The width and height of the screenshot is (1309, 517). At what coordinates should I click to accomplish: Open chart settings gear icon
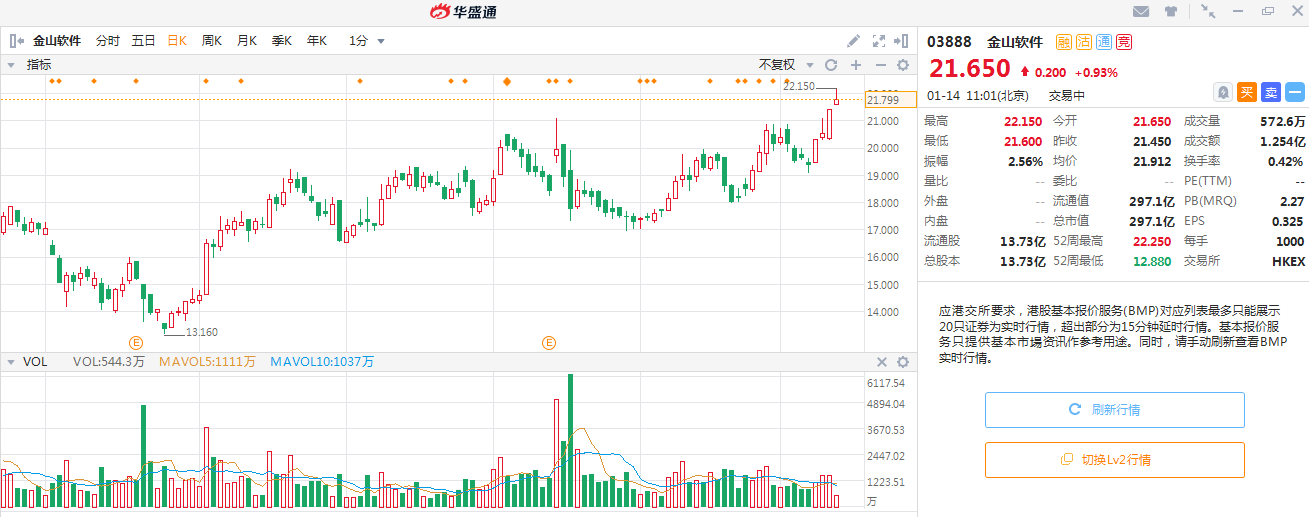[x=902, y=65]
